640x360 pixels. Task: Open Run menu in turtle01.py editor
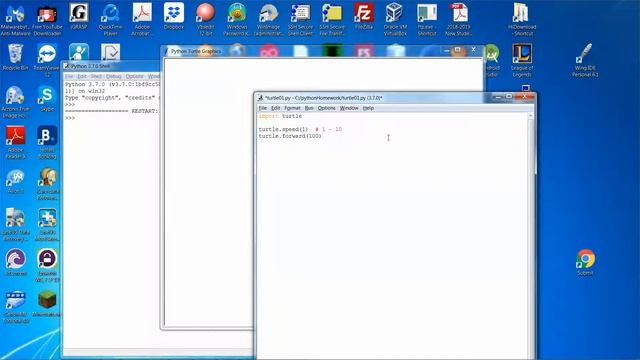click(309, 108)
